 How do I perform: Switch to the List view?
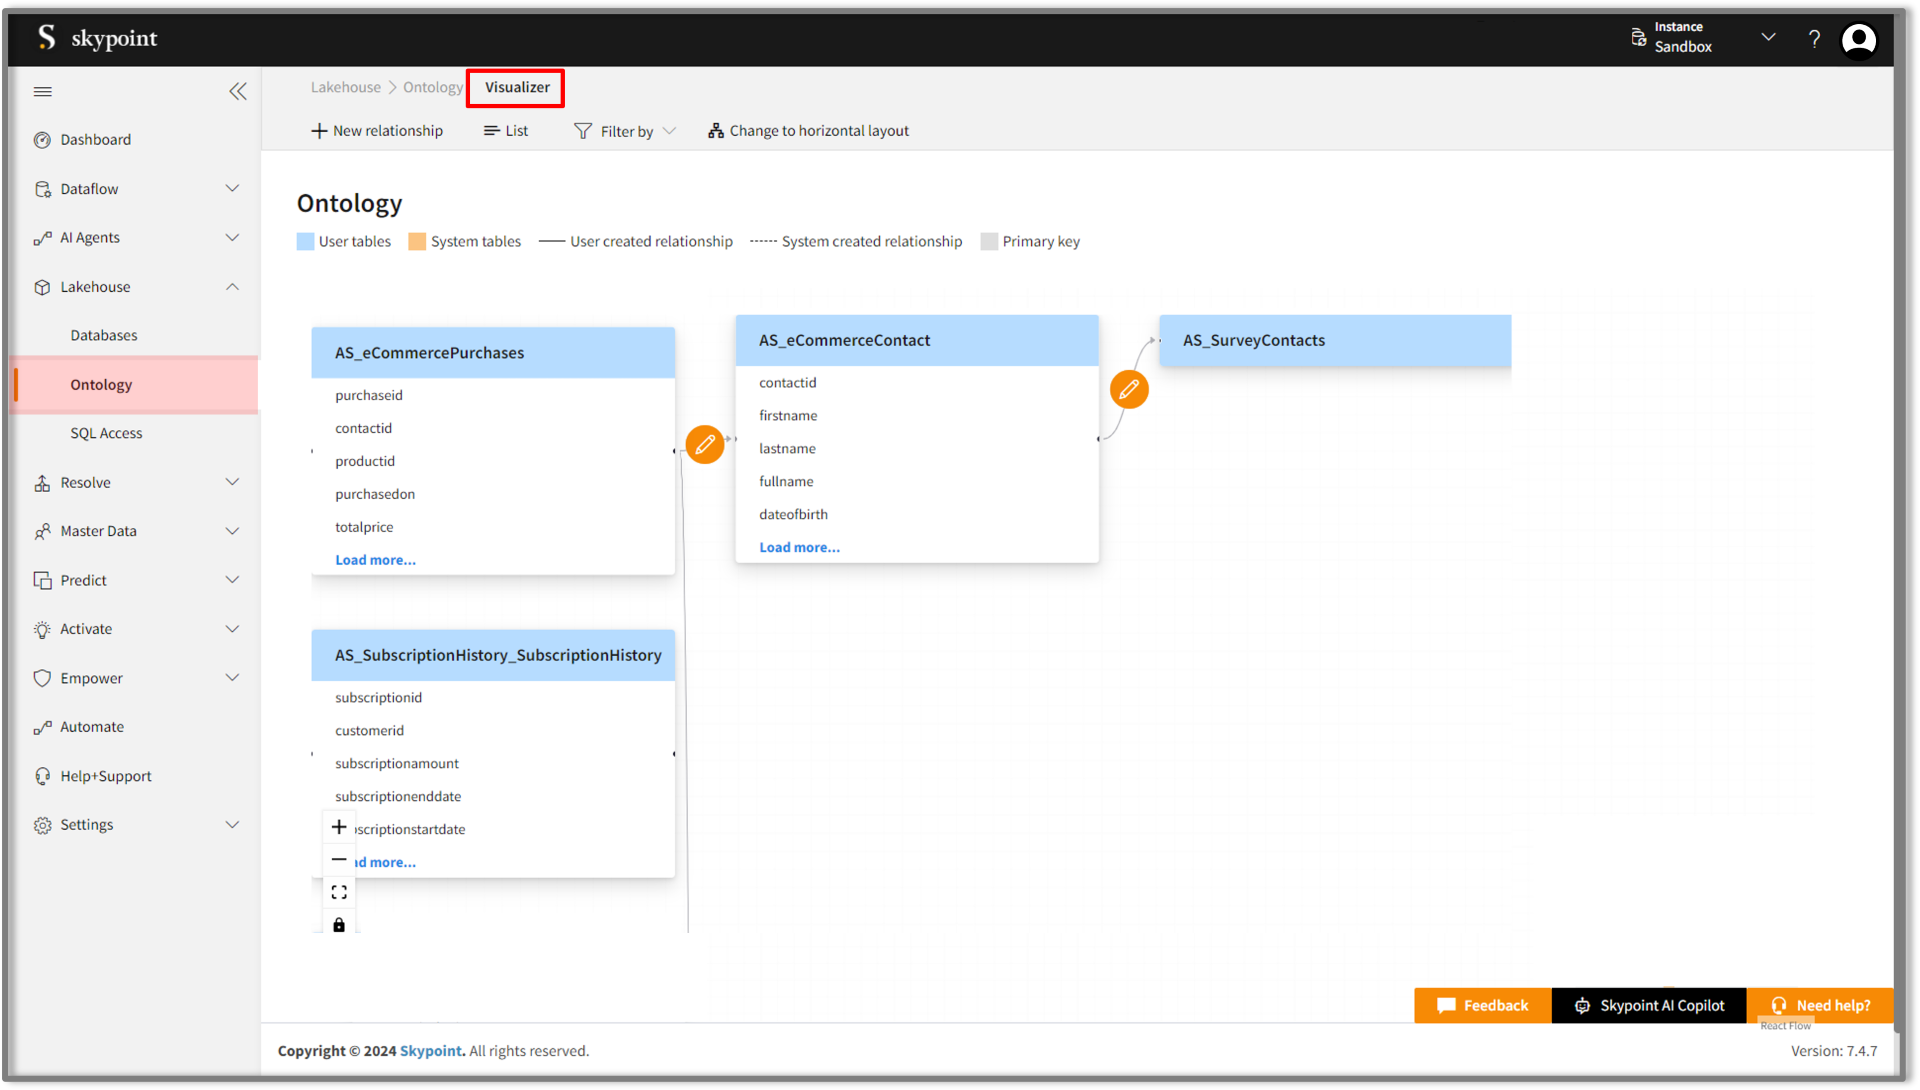coord(506,131)
